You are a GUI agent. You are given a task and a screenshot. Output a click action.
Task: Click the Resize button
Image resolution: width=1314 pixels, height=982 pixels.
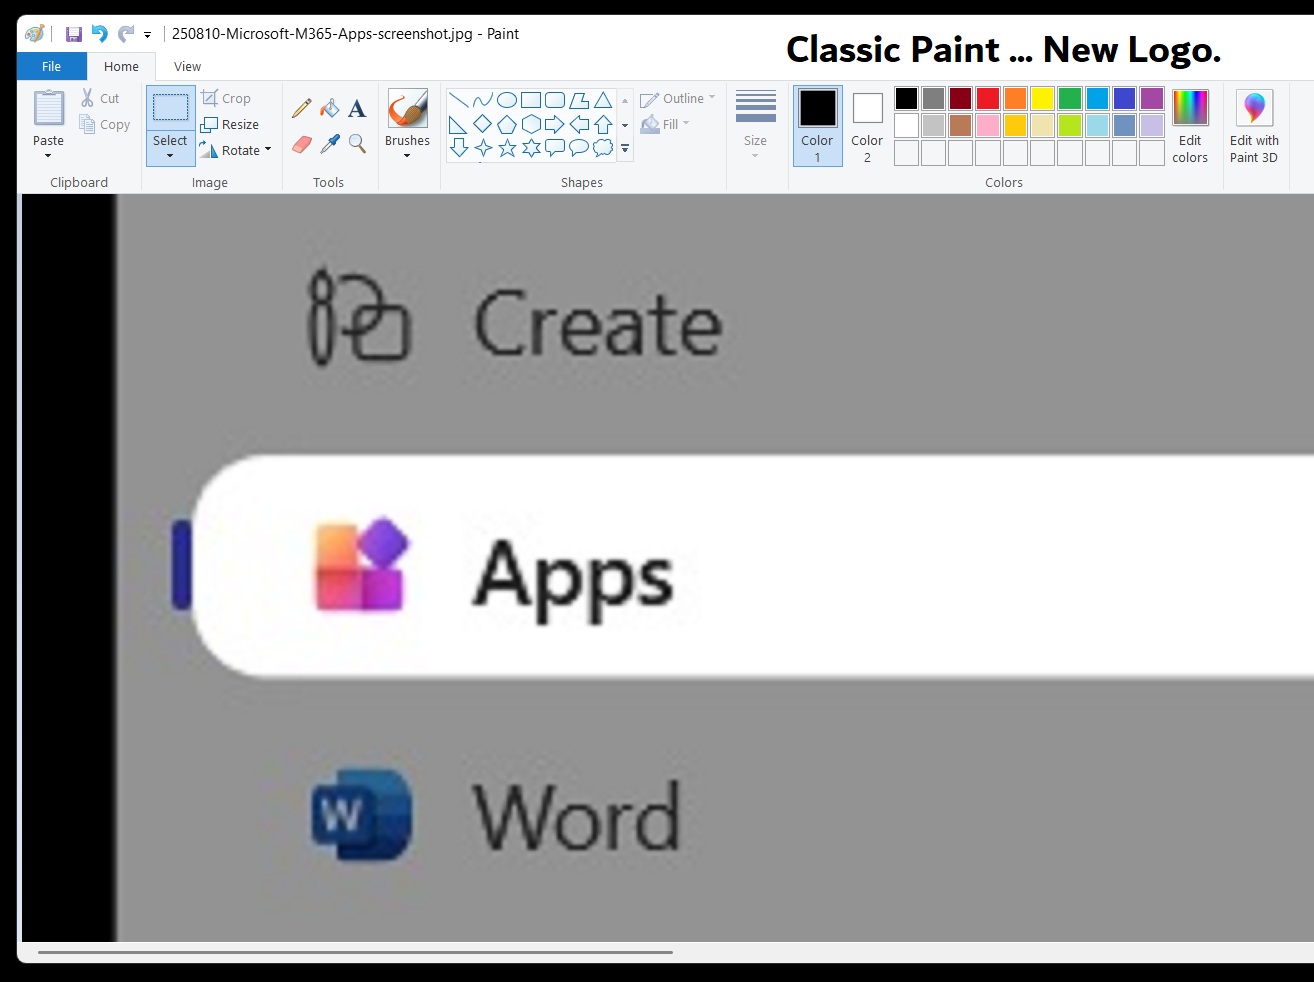click(231, 124)
